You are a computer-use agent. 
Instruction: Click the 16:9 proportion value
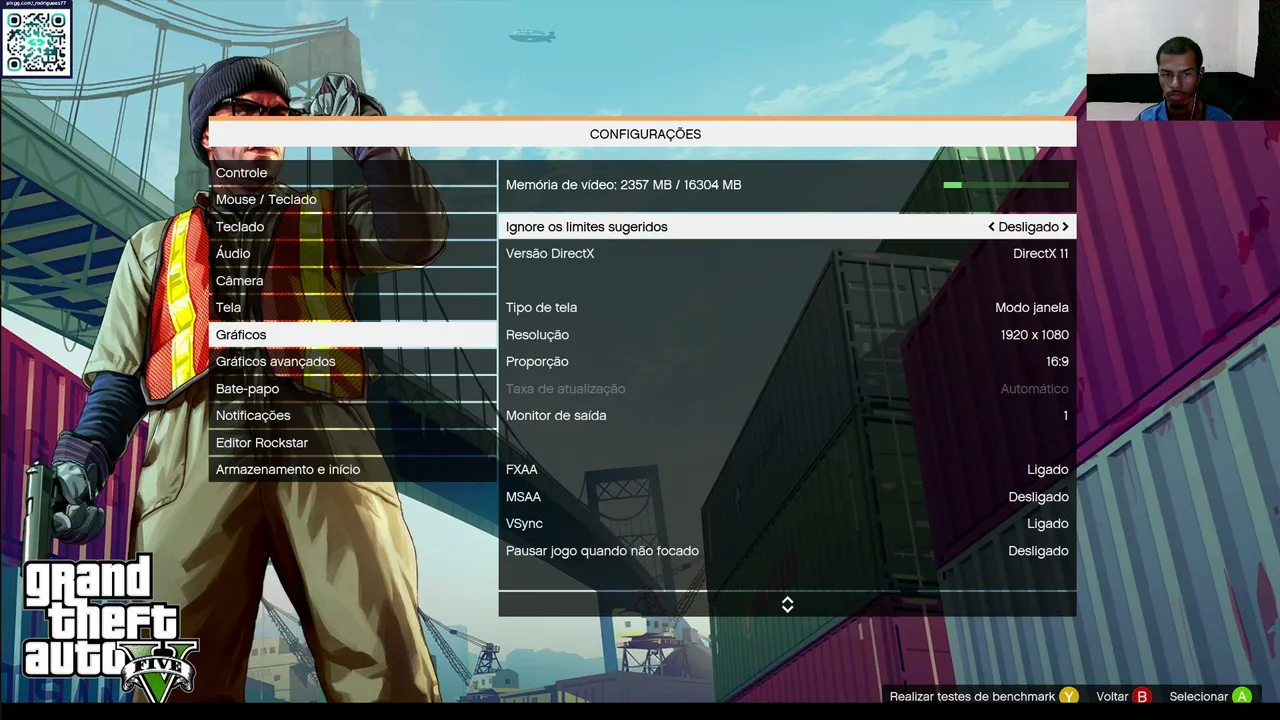(x=1057, y=362)
